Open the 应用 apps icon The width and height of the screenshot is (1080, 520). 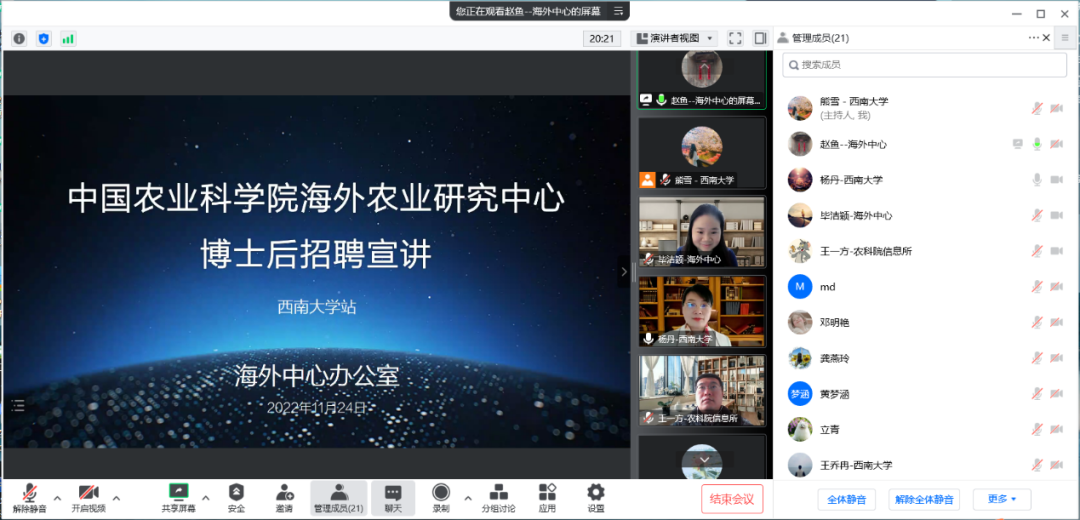pos(547,492)
